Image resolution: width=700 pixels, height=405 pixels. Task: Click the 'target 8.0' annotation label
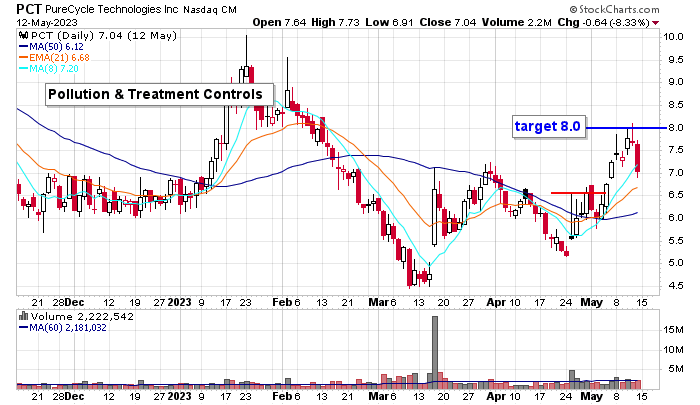[x=546, y=126]
